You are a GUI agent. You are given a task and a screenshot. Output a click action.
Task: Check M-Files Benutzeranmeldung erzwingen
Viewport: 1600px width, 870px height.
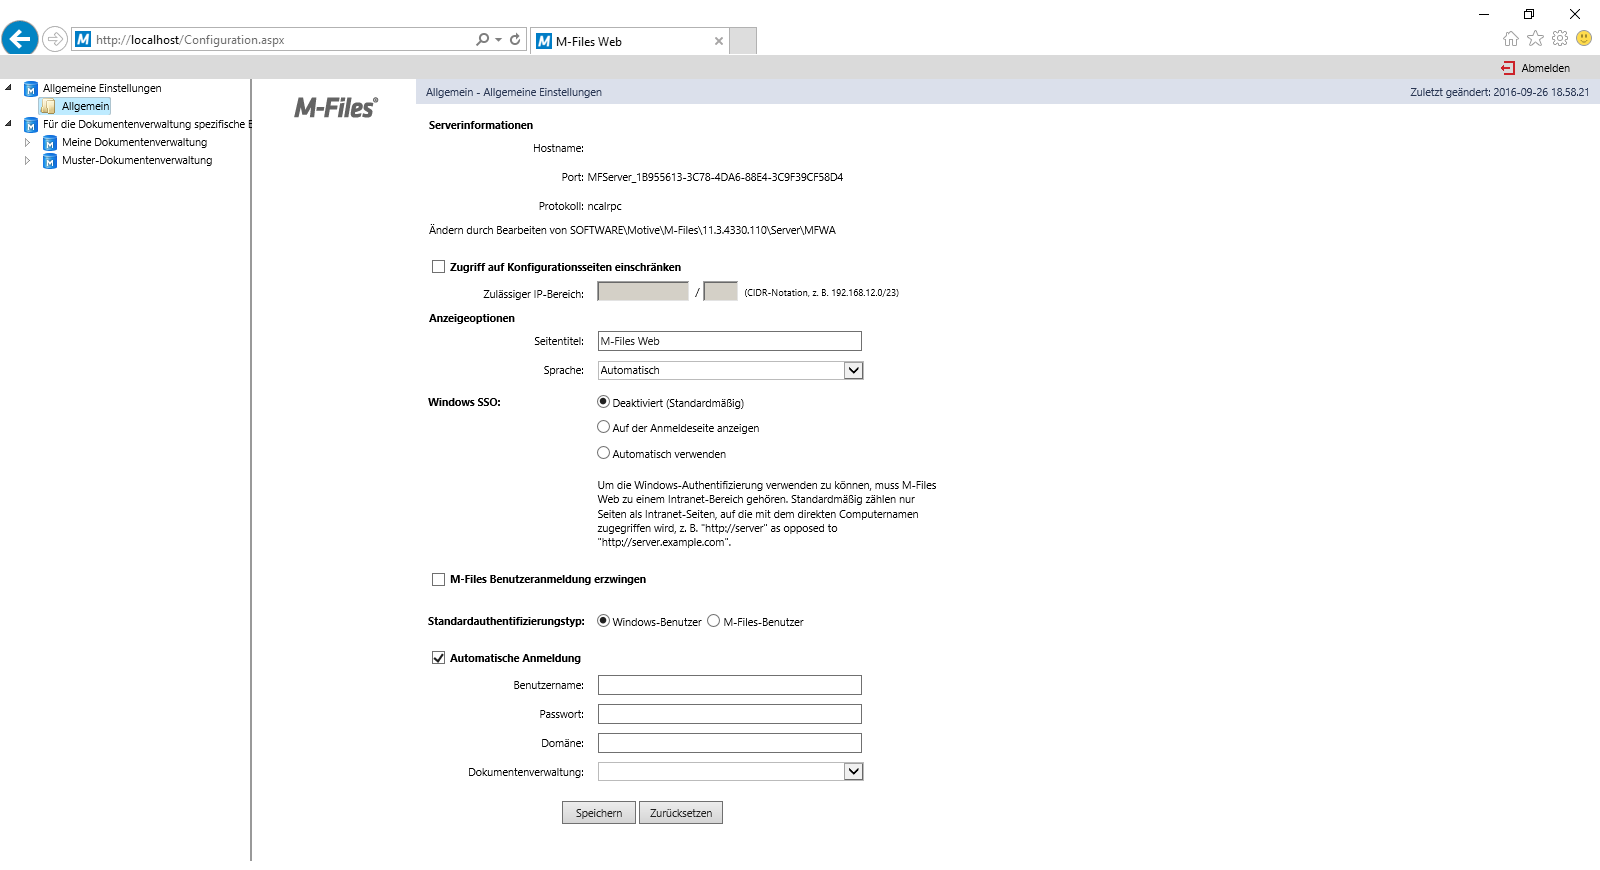coord(438,580)
